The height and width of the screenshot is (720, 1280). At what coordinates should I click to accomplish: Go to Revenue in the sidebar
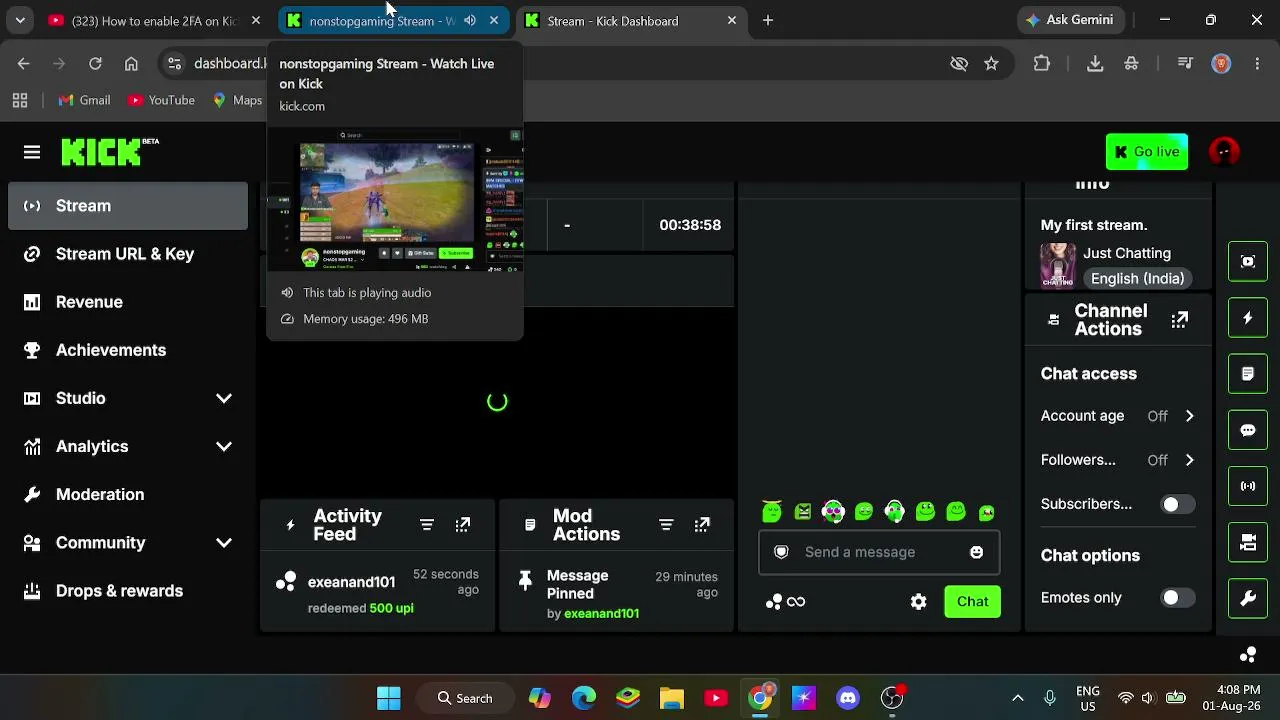[x=128, y=302]
